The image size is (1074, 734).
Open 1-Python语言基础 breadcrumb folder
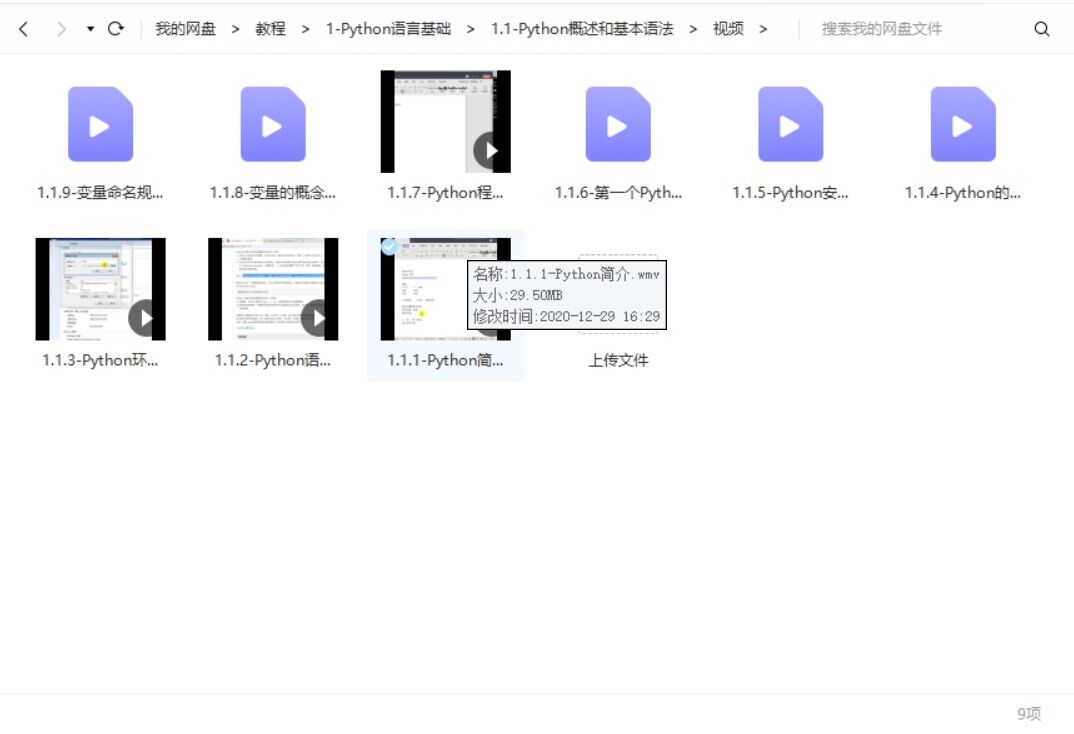click(388, 29)
